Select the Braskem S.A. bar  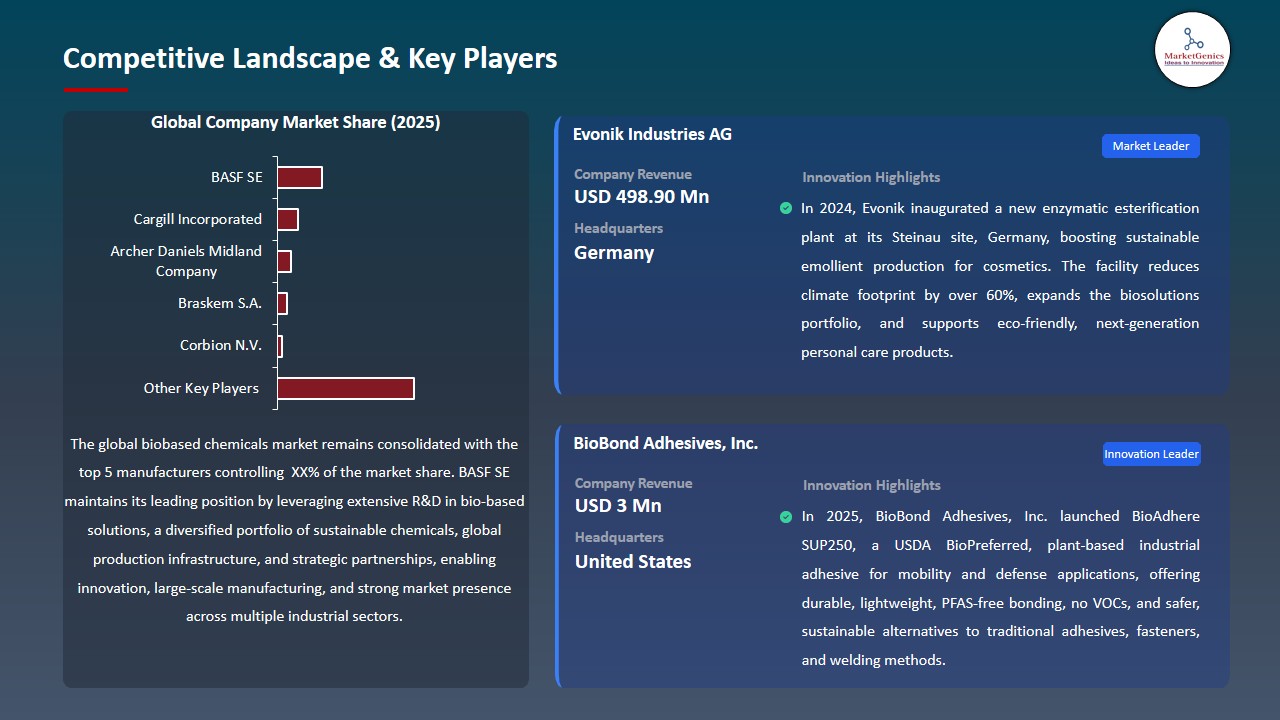tap(282, 303)
